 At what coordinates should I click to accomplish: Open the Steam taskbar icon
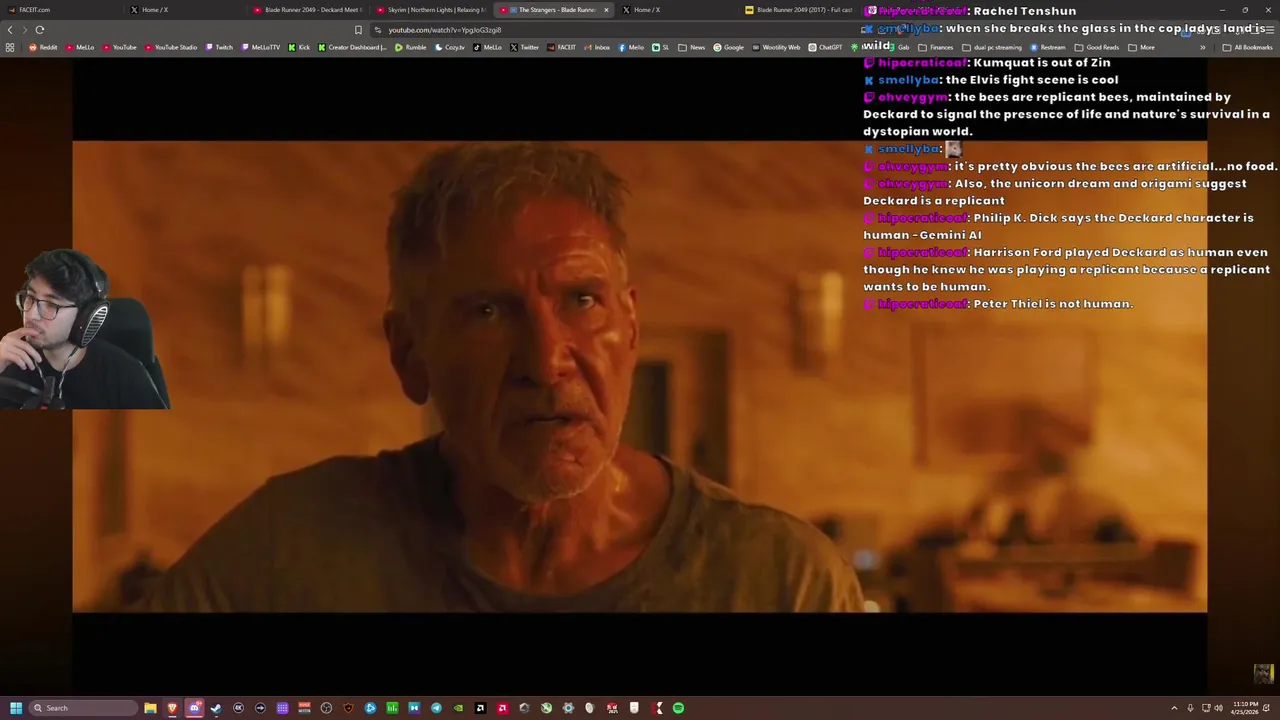coord(216,708)
